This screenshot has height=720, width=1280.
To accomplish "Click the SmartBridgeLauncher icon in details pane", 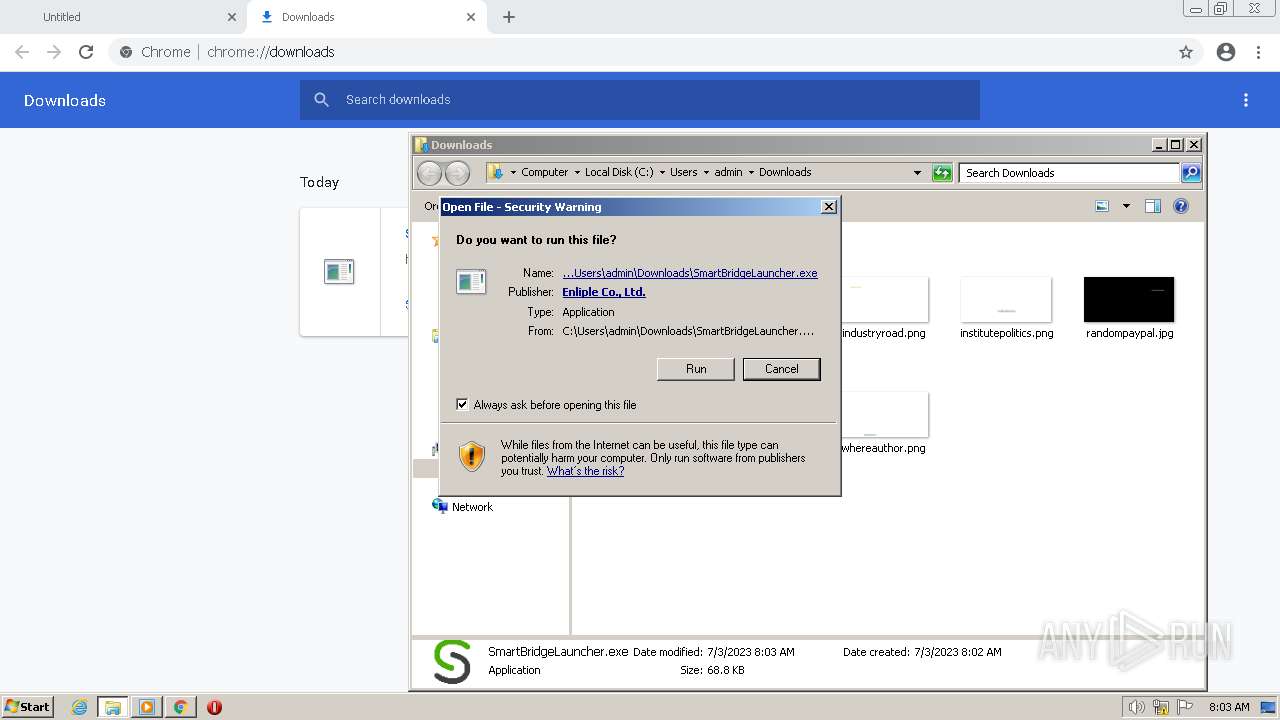I will pyautogui.click(x=452, y=661).
